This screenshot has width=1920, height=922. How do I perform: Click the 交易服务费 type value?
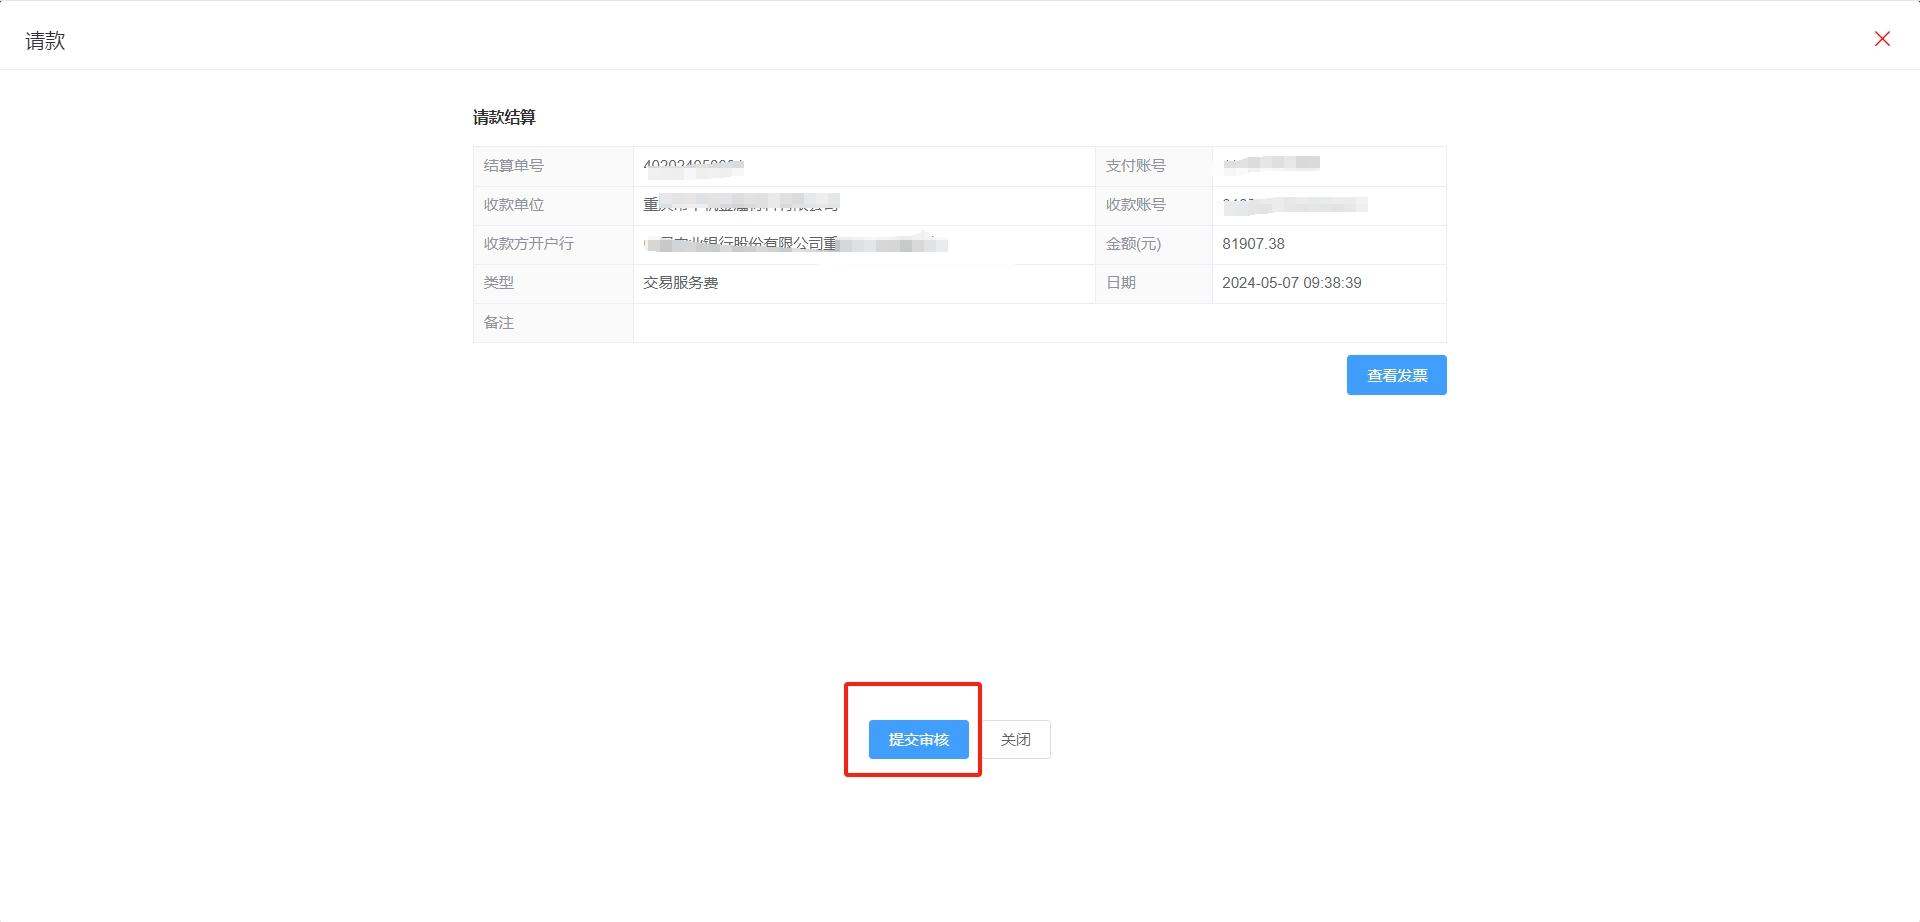click(x=680, y=283)
